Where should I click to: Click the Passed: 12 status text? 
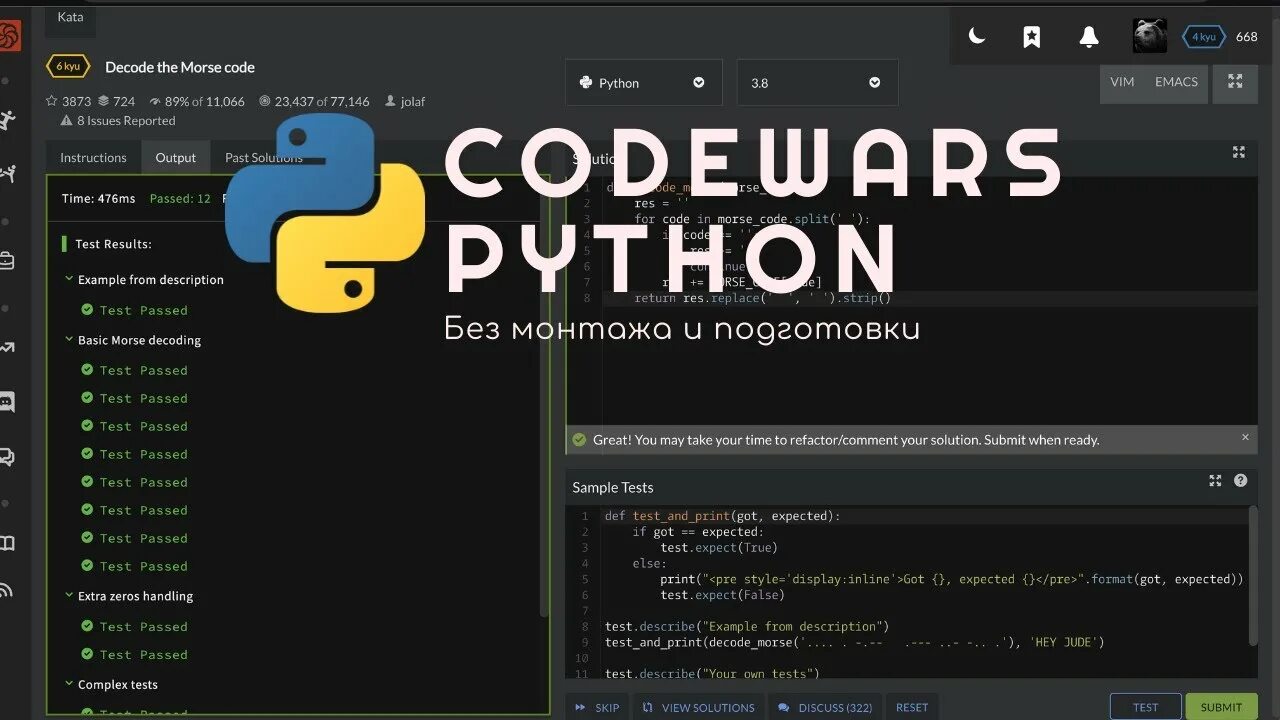pos(180,198)
